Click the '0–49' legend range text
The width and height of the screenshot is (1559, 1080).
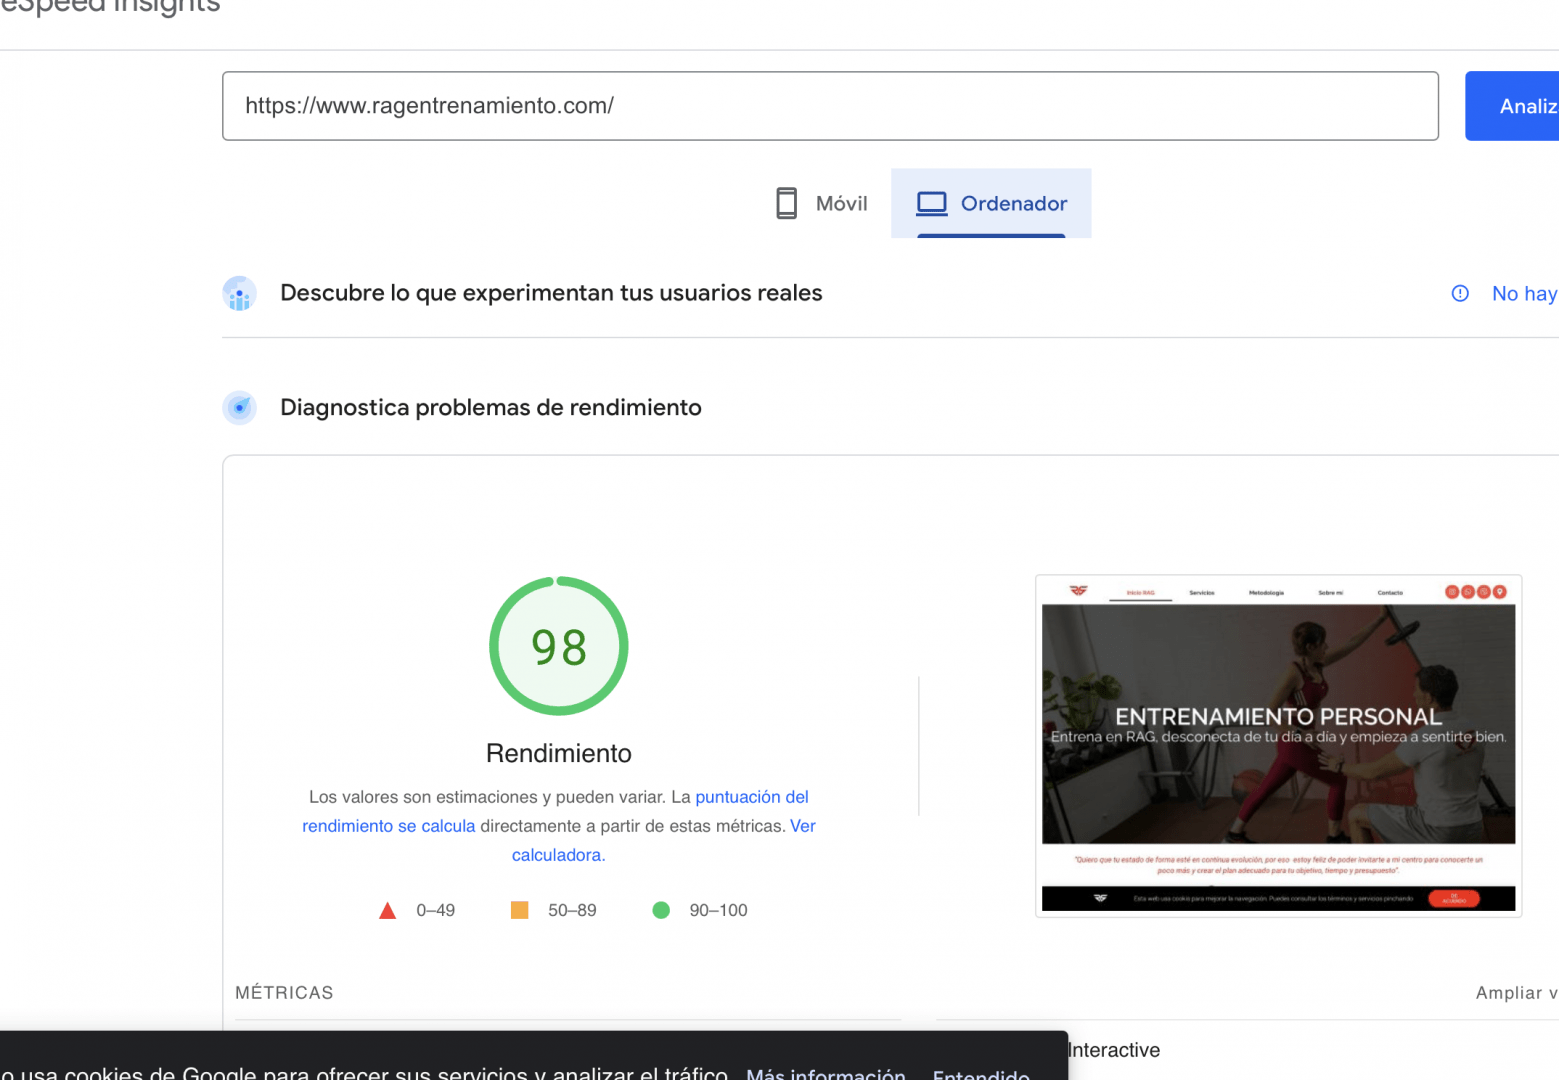pyautogui.click(x=435, y=910)
